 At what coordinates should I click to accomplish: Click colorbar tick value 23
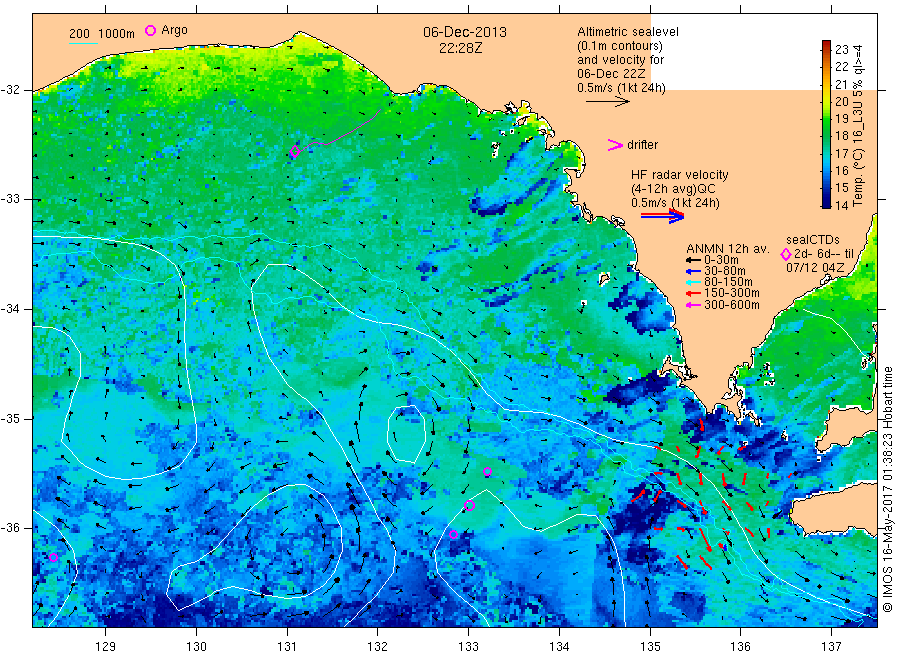(841, 49)
